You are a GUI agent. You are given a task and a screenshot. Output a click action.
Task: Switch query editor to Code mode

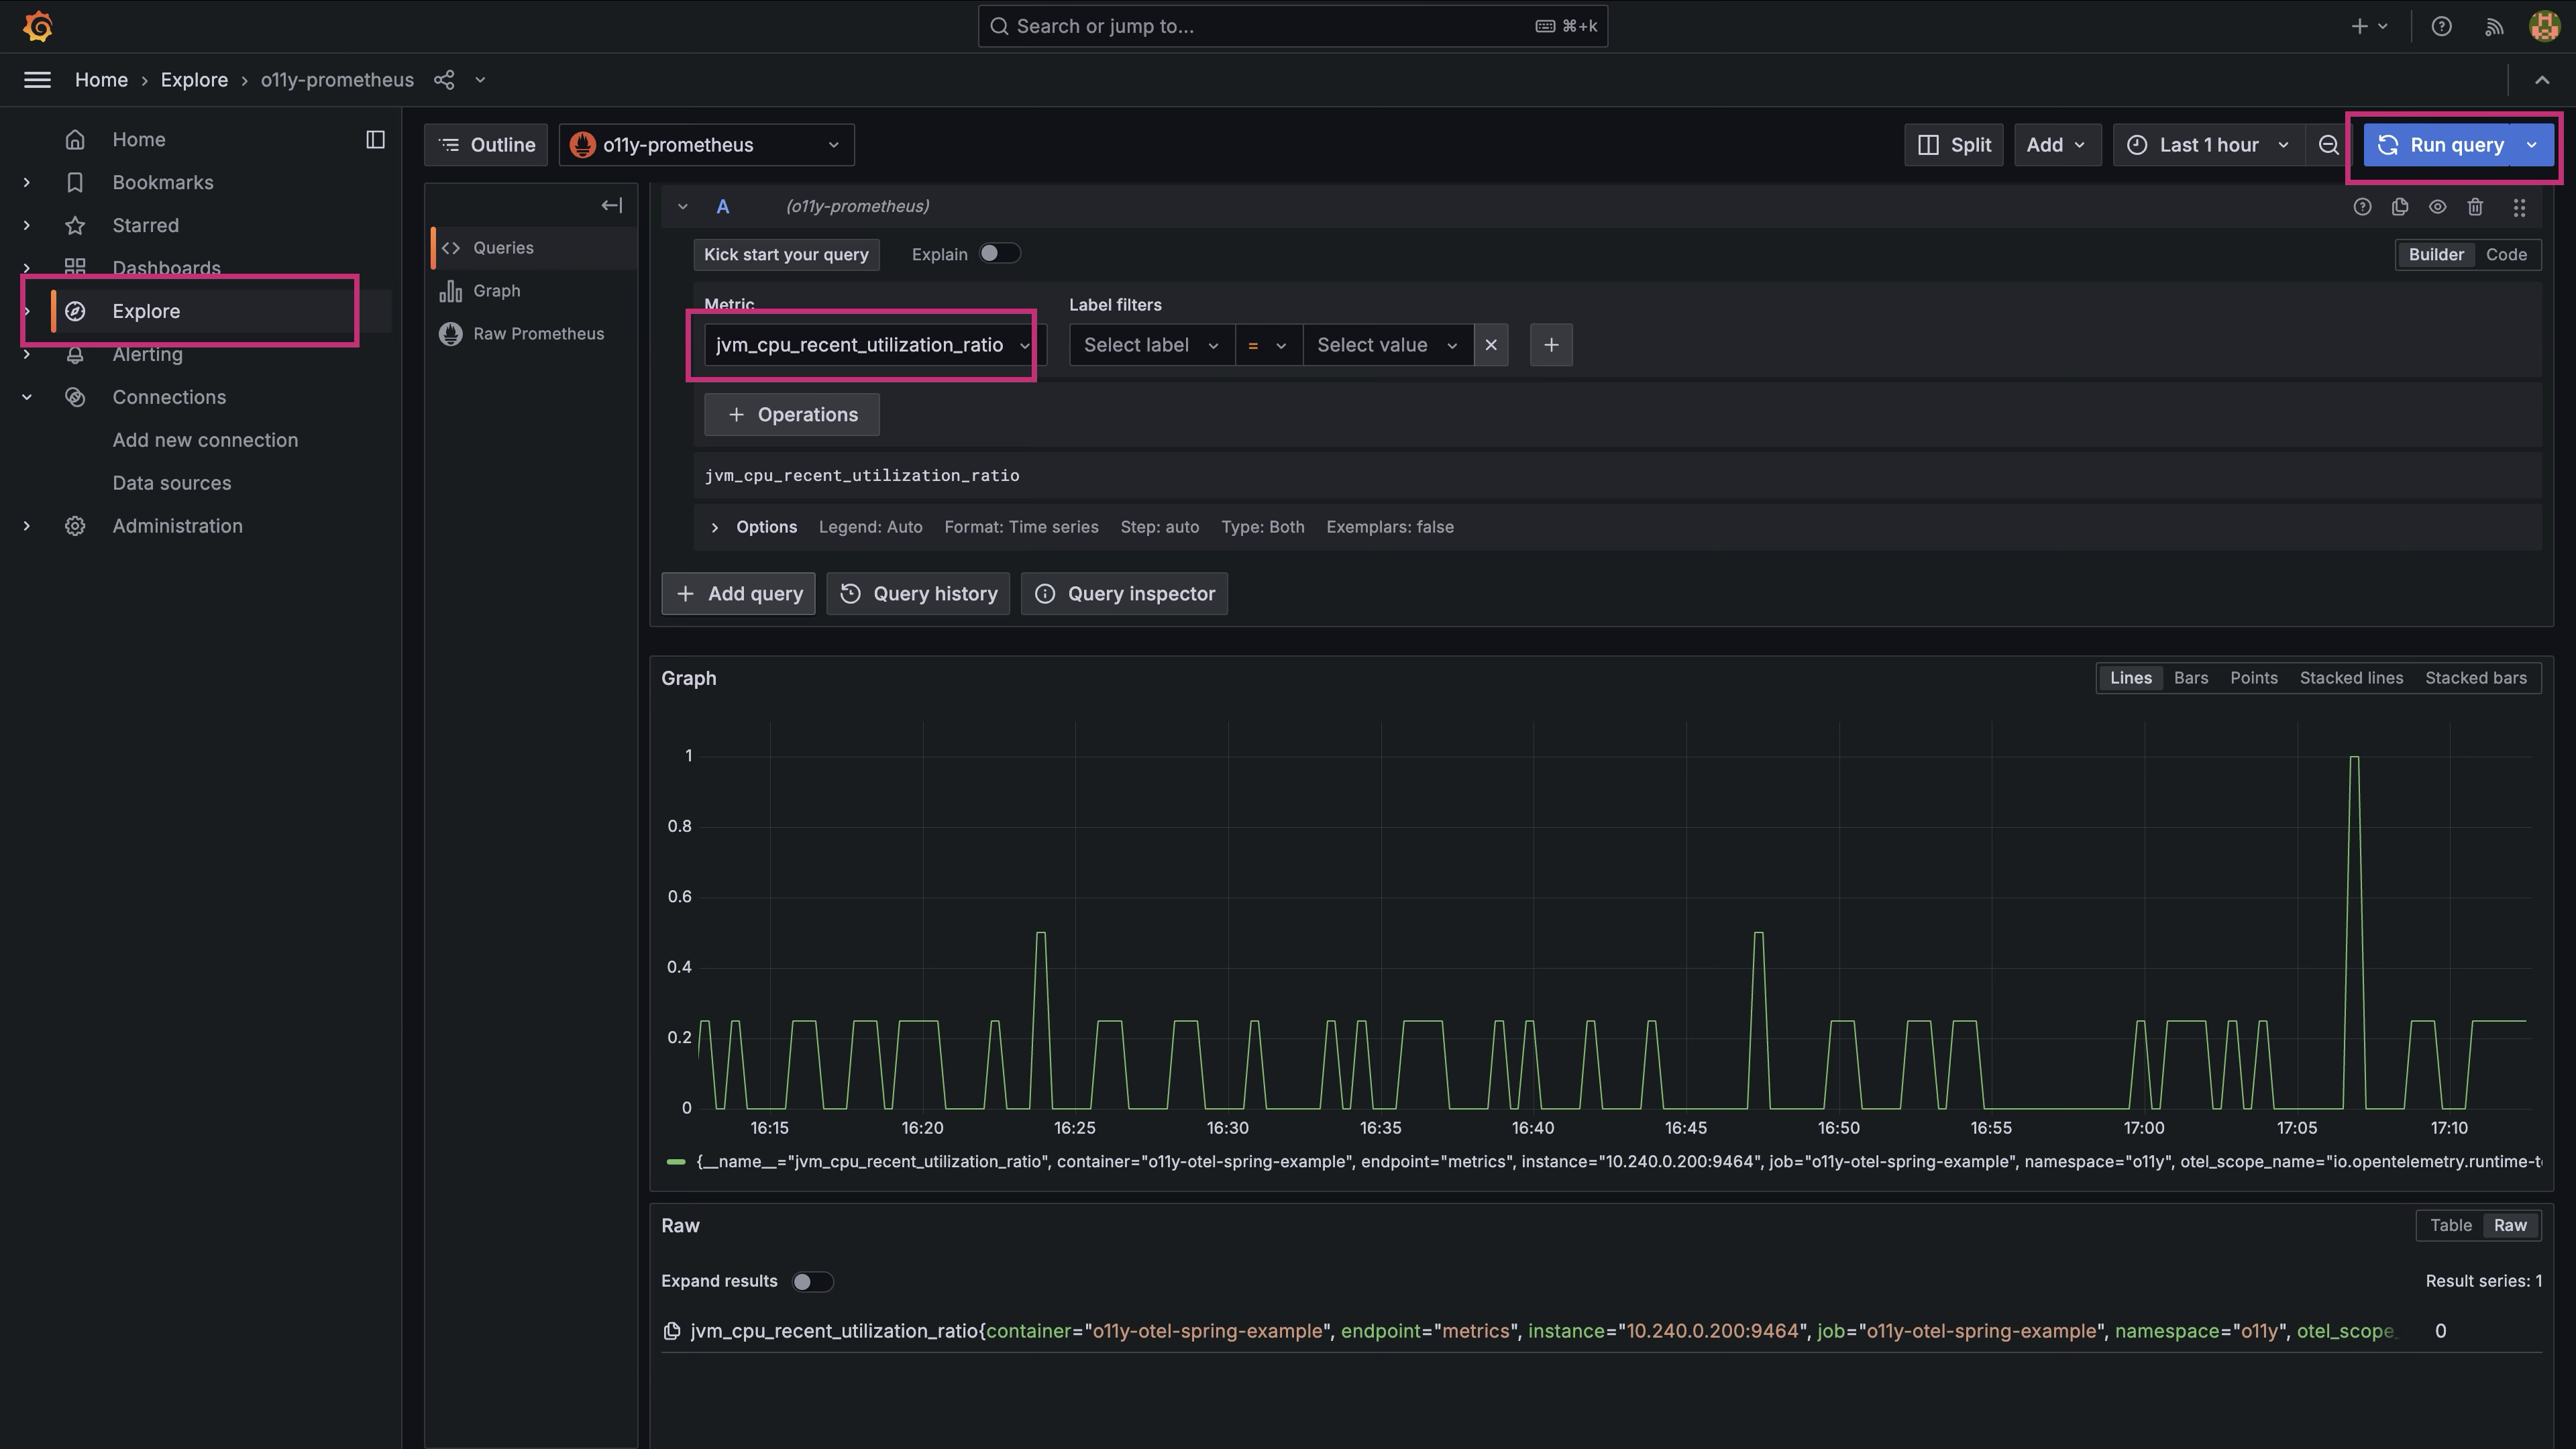click(2506, 255)
